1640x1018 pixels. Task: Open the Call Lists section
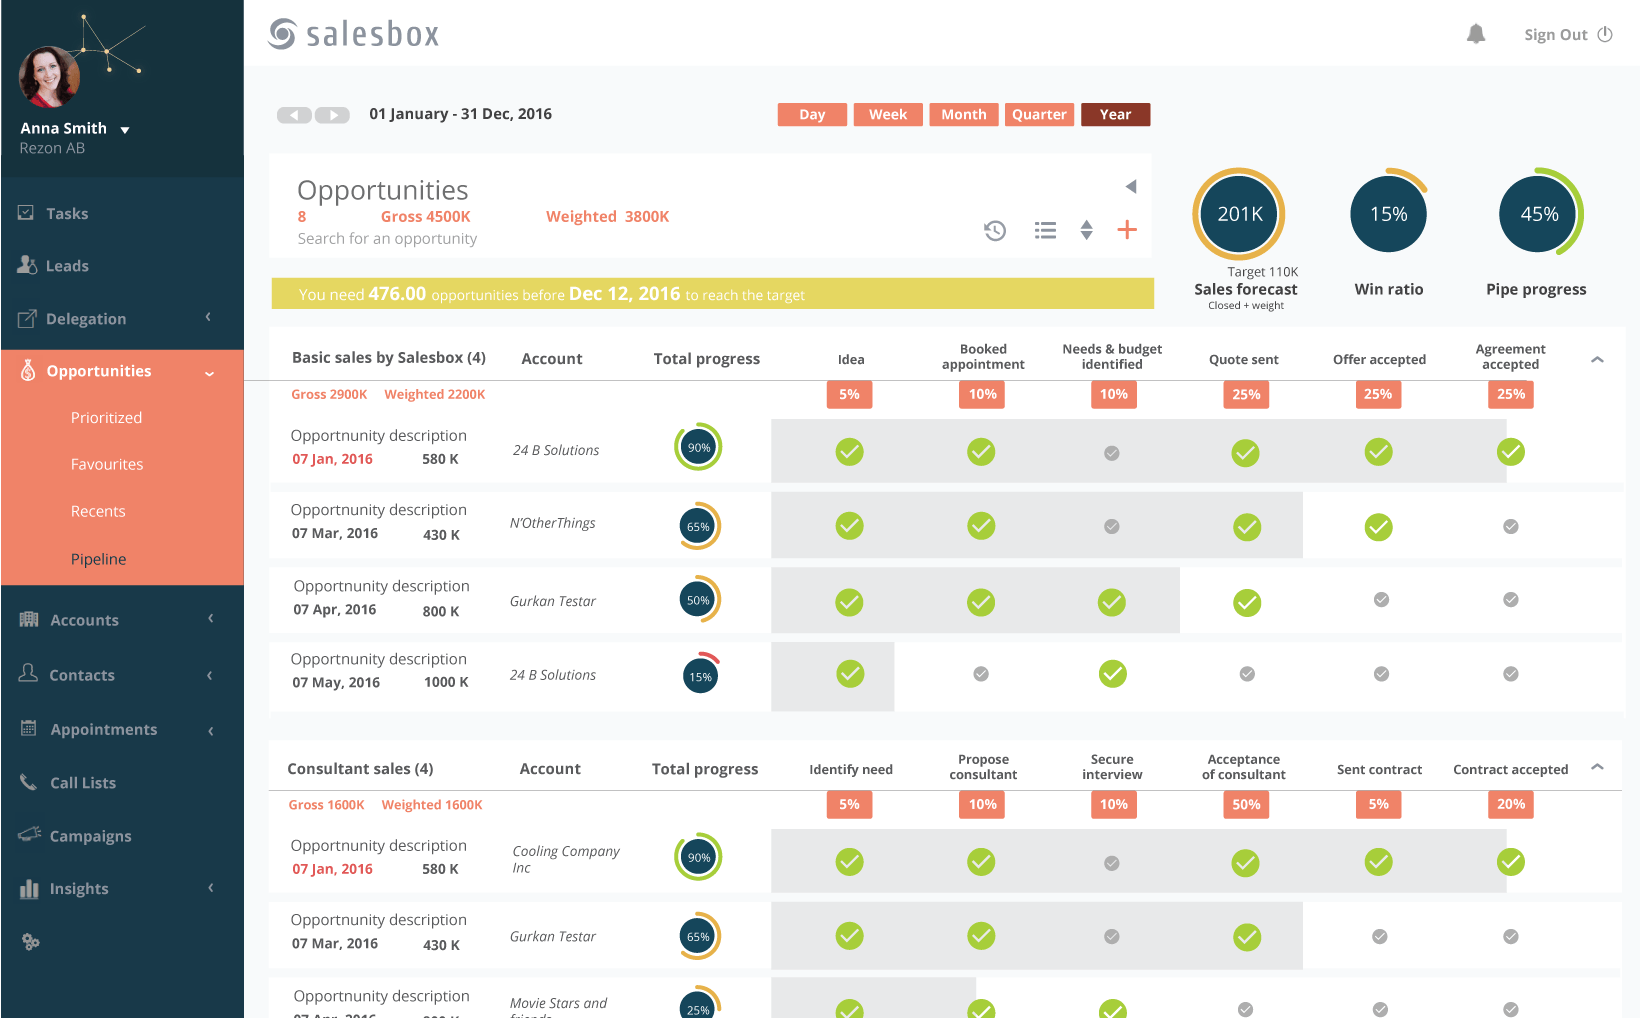[x=82, y=782]
